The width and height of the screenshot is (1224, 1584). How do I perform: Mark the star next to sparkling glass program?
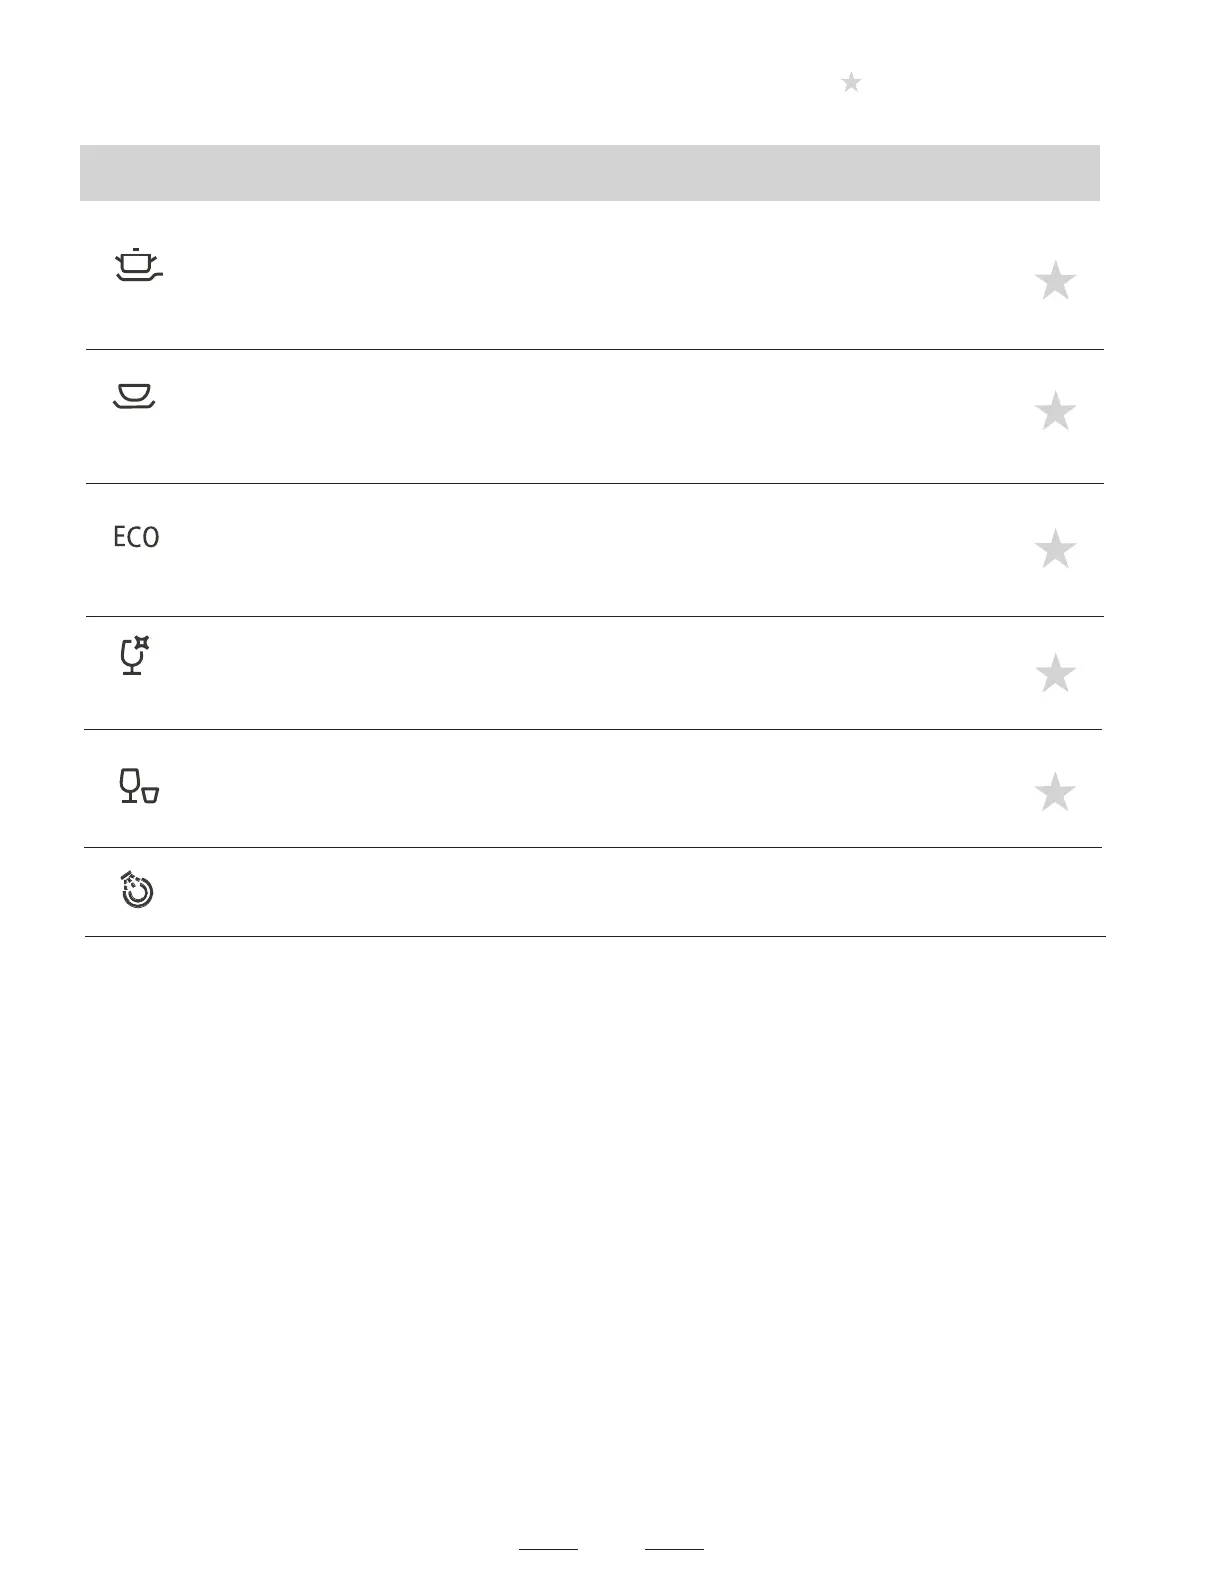tap(1055, 674)
